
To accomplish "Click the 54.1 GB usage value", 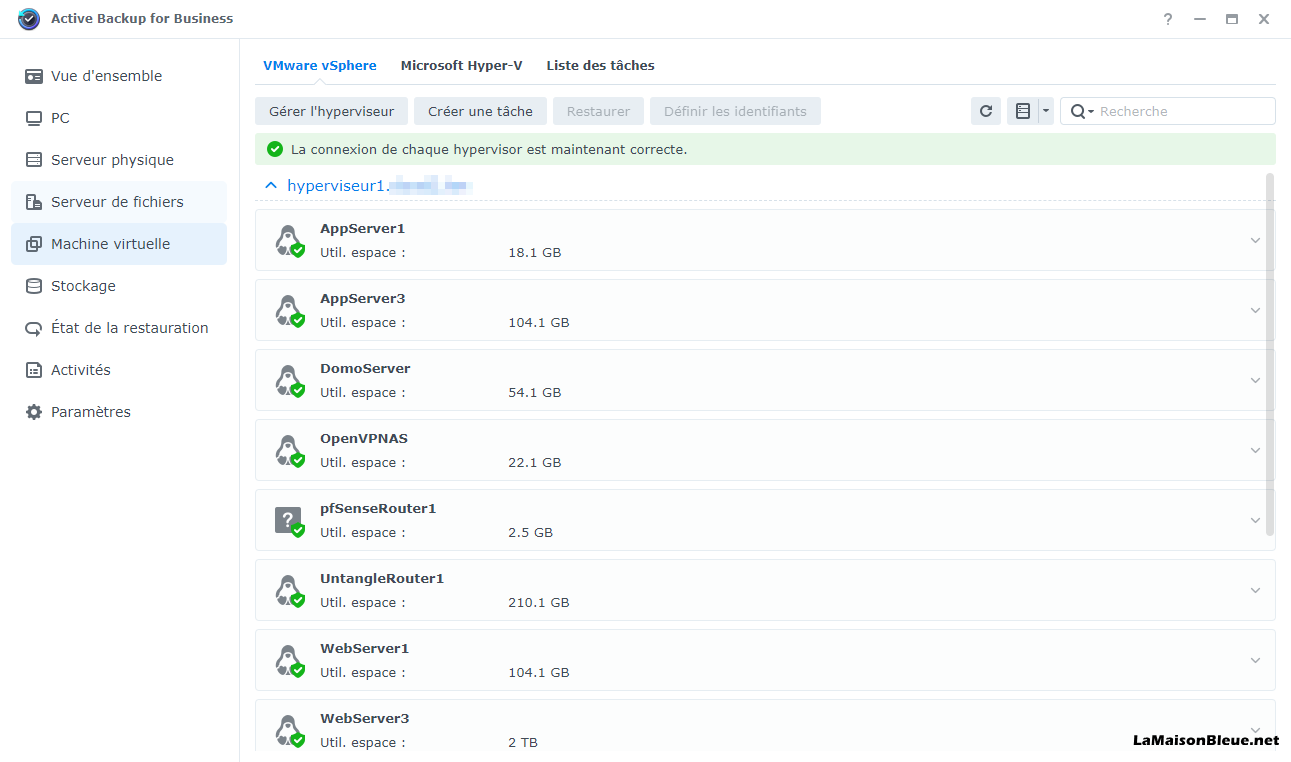I will pyautogui.click(x=535, y=393).
